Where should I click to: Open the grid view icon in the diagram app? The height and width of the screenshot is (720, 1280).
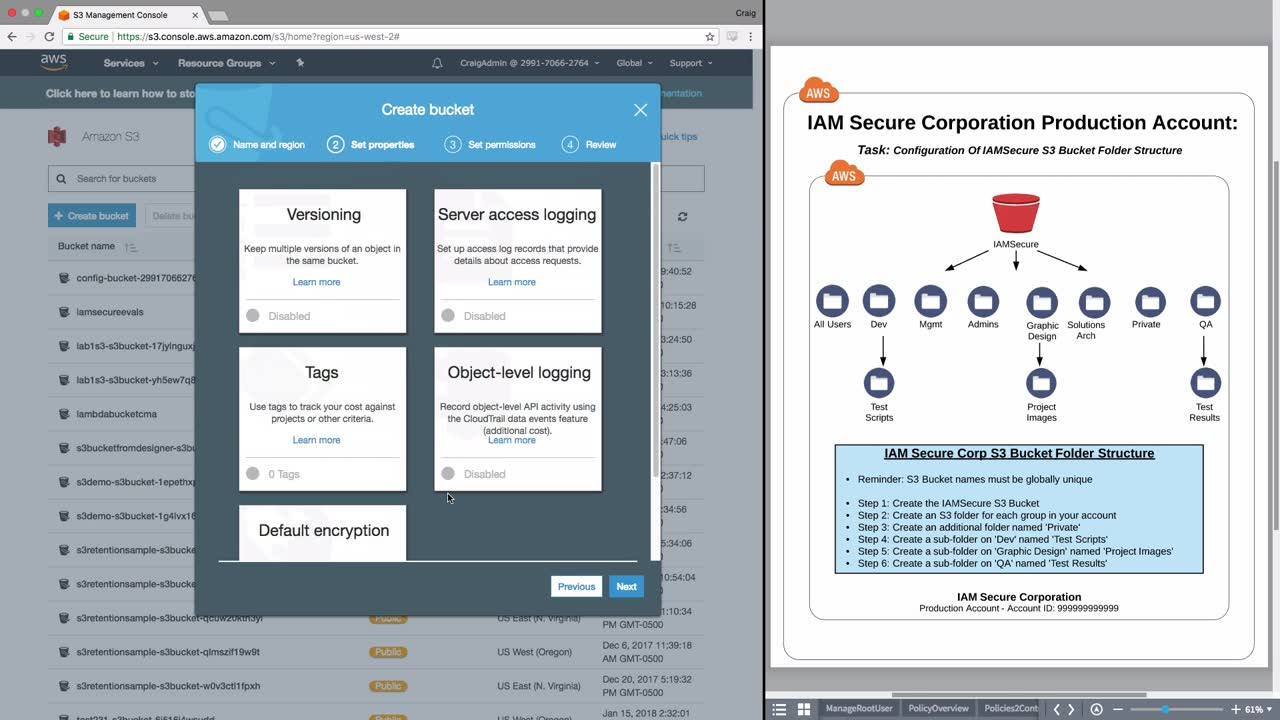(803, 709)
